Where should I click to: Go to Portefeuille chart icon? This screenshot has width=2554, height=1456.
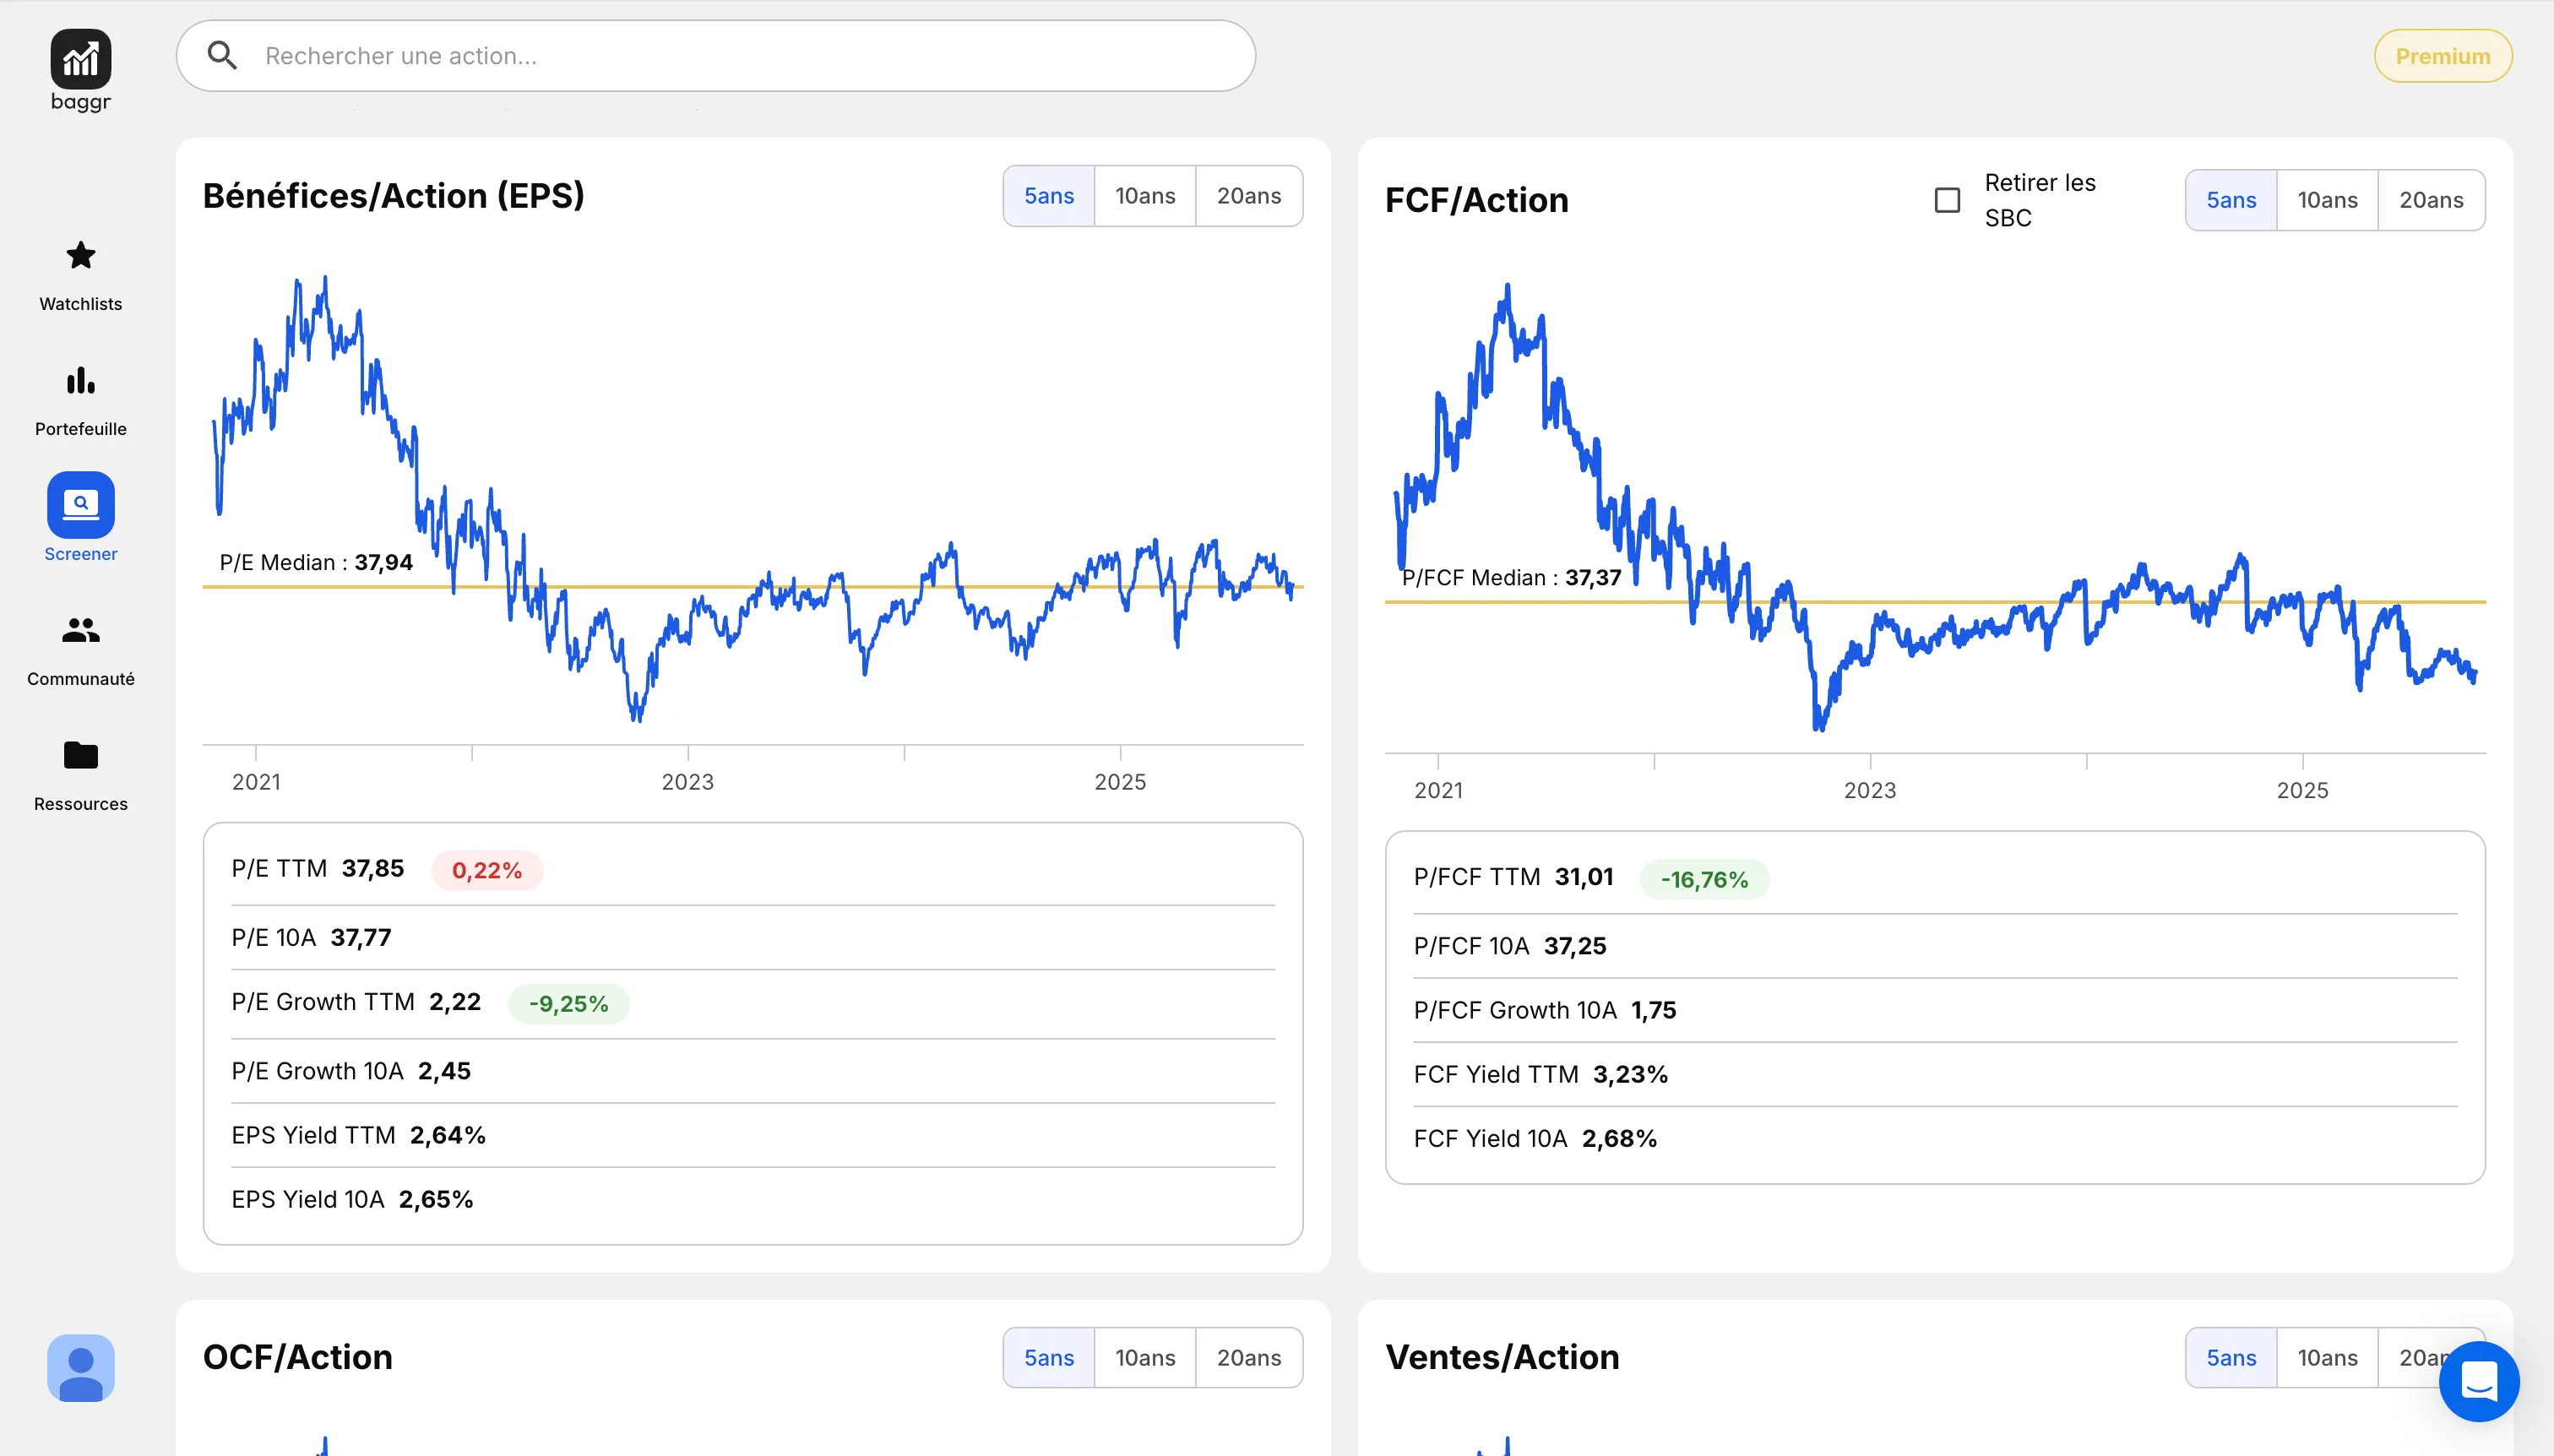tap(80, 381)
